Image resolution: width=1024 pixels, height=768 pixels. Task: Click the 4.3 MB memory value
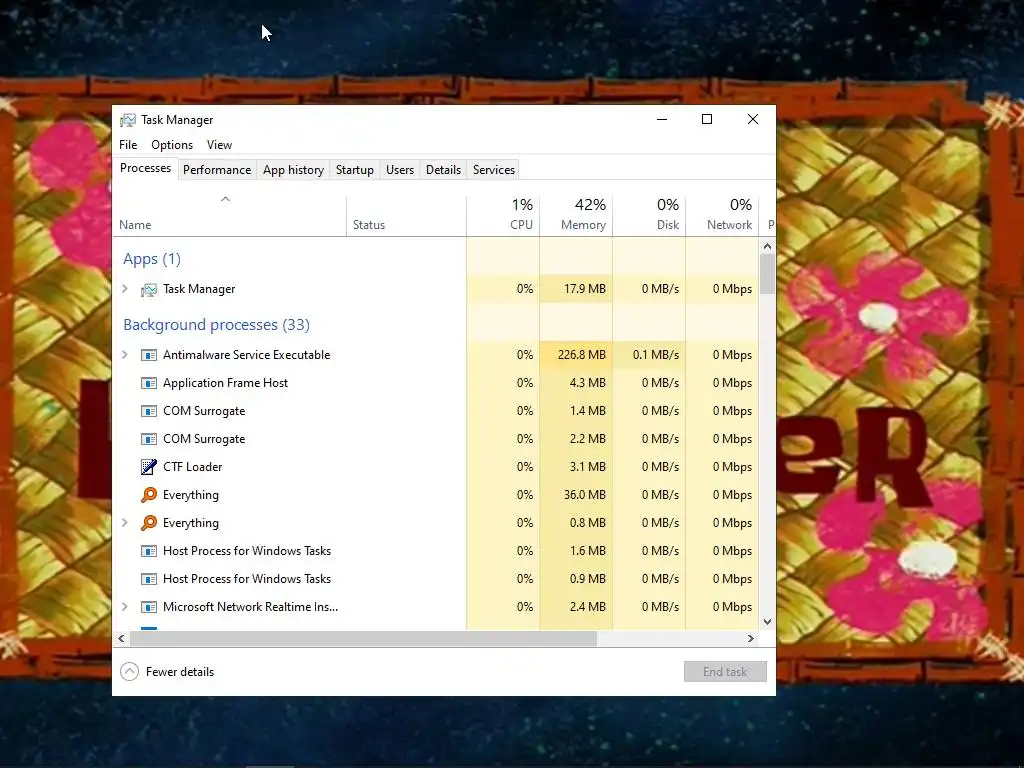click(x=587, y=383)
